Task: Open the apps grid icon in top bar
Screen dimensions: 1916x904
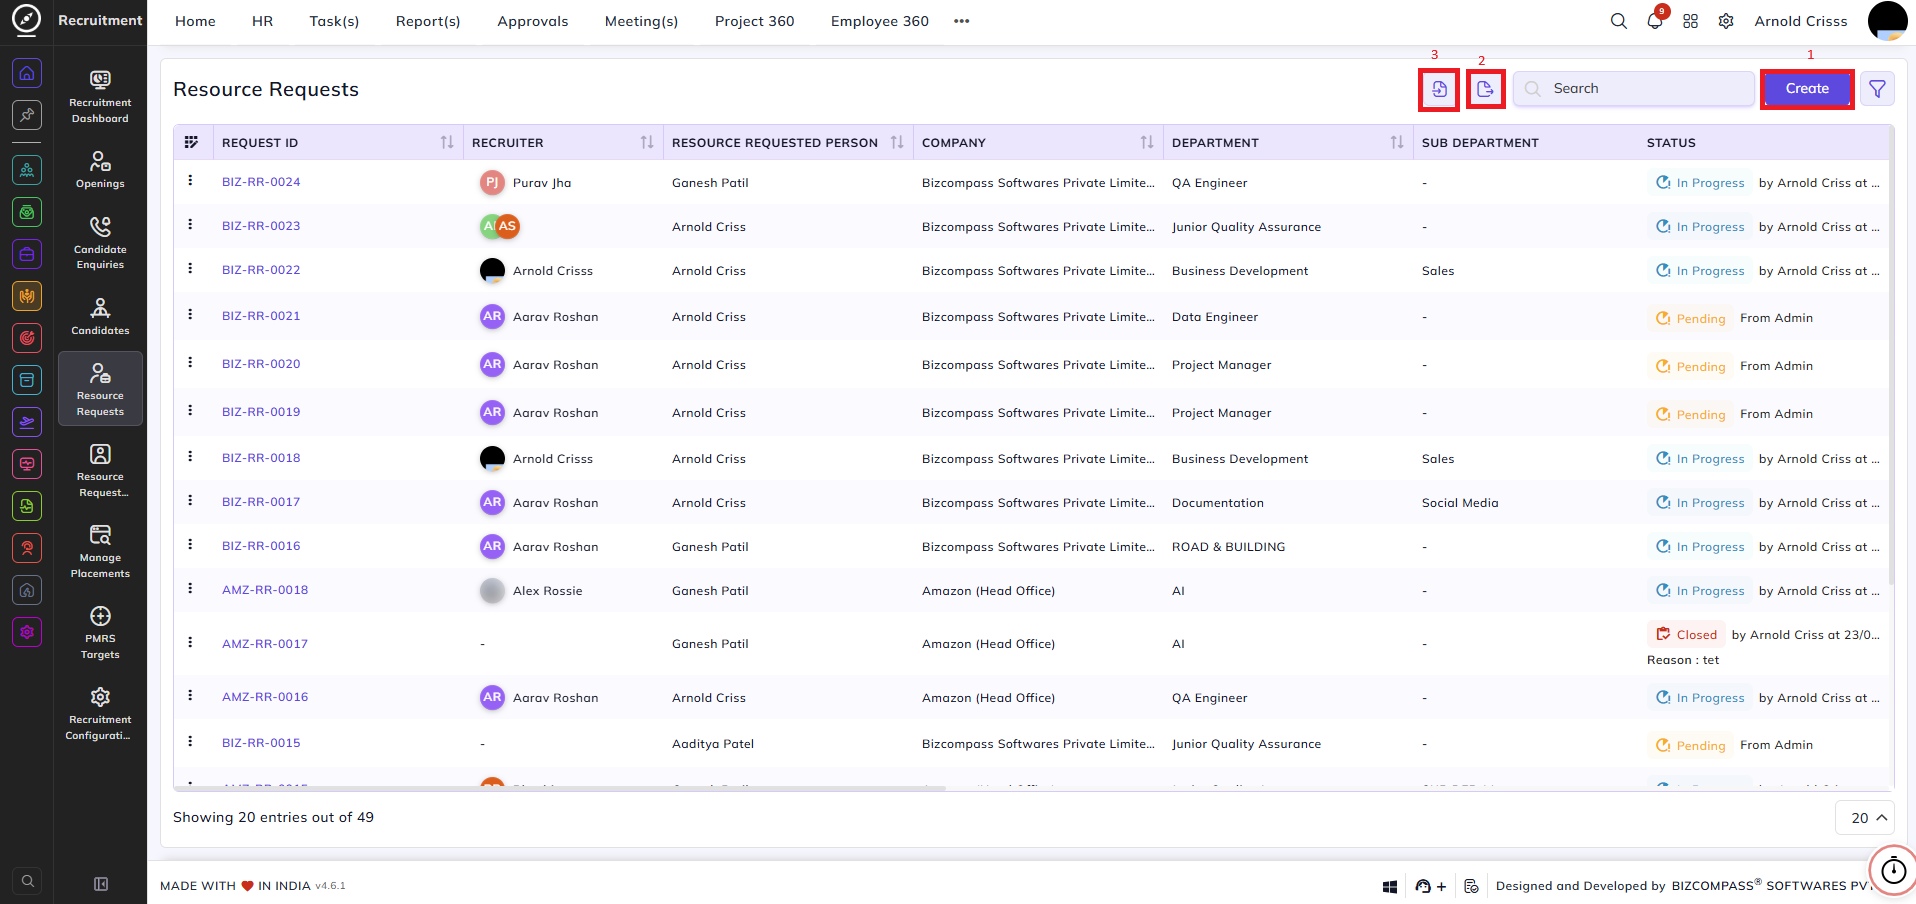Action: 1690,21
